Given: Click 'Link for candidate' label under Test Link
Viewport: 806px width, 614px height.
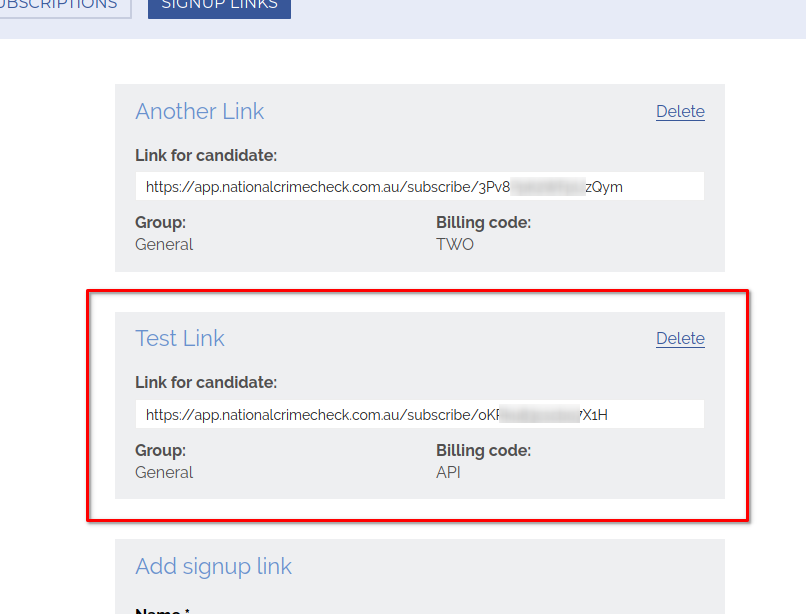Looking at the screenshot, I should pyautogui.click(x=206, y=382).
